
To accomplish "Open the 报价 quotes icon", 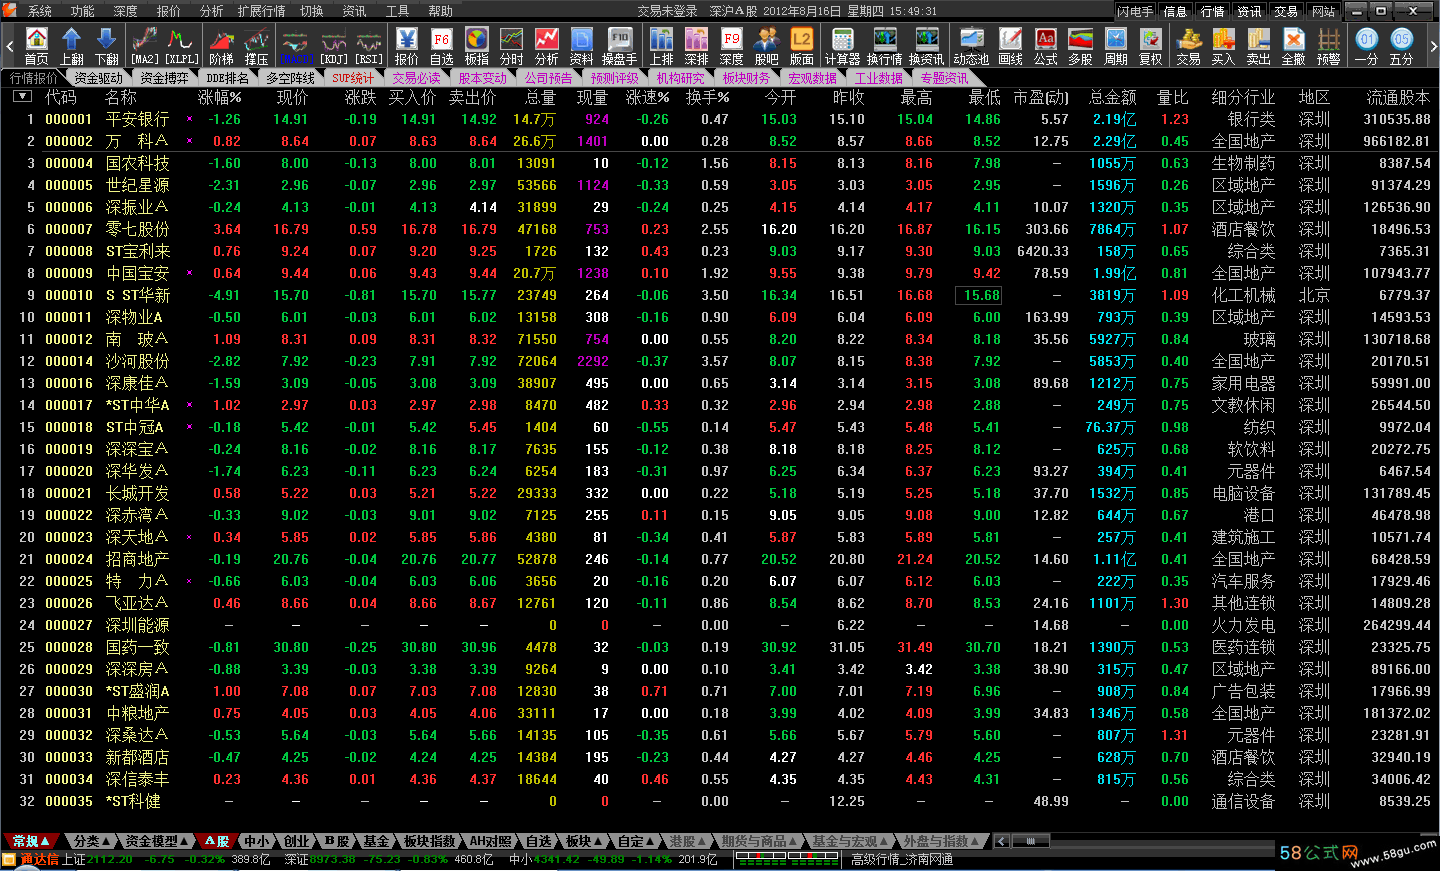I will [407, 46].
